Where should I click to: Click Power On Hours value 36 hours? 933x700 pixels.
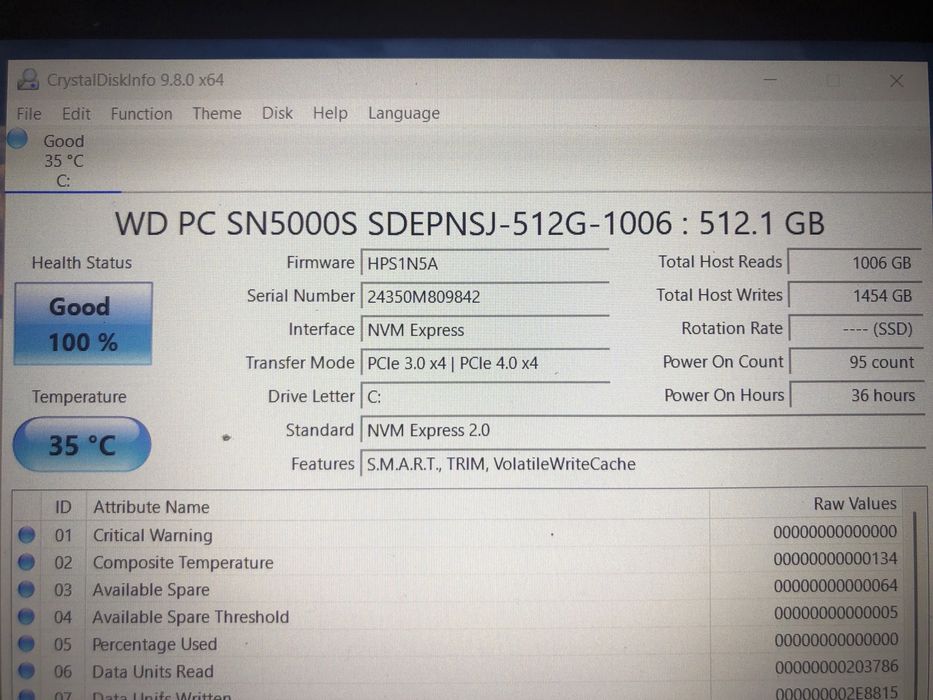coord(857,395)
